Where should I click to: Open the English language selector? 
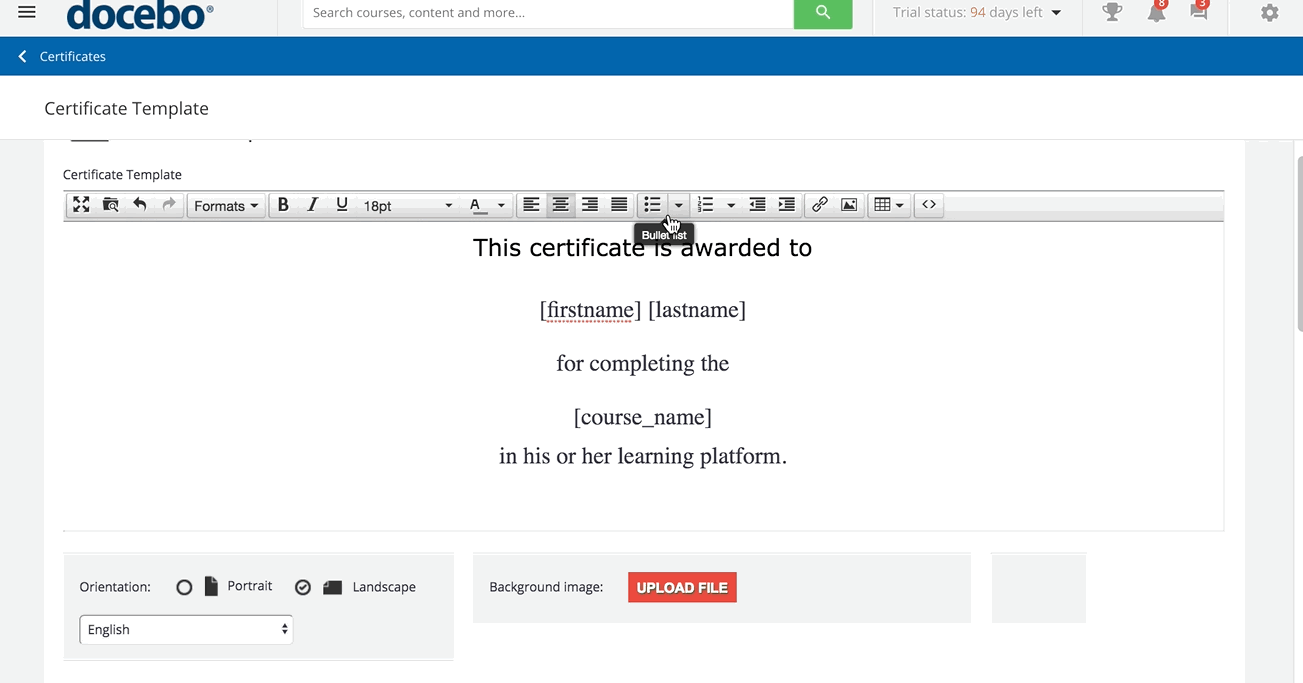tap(186, 630)
